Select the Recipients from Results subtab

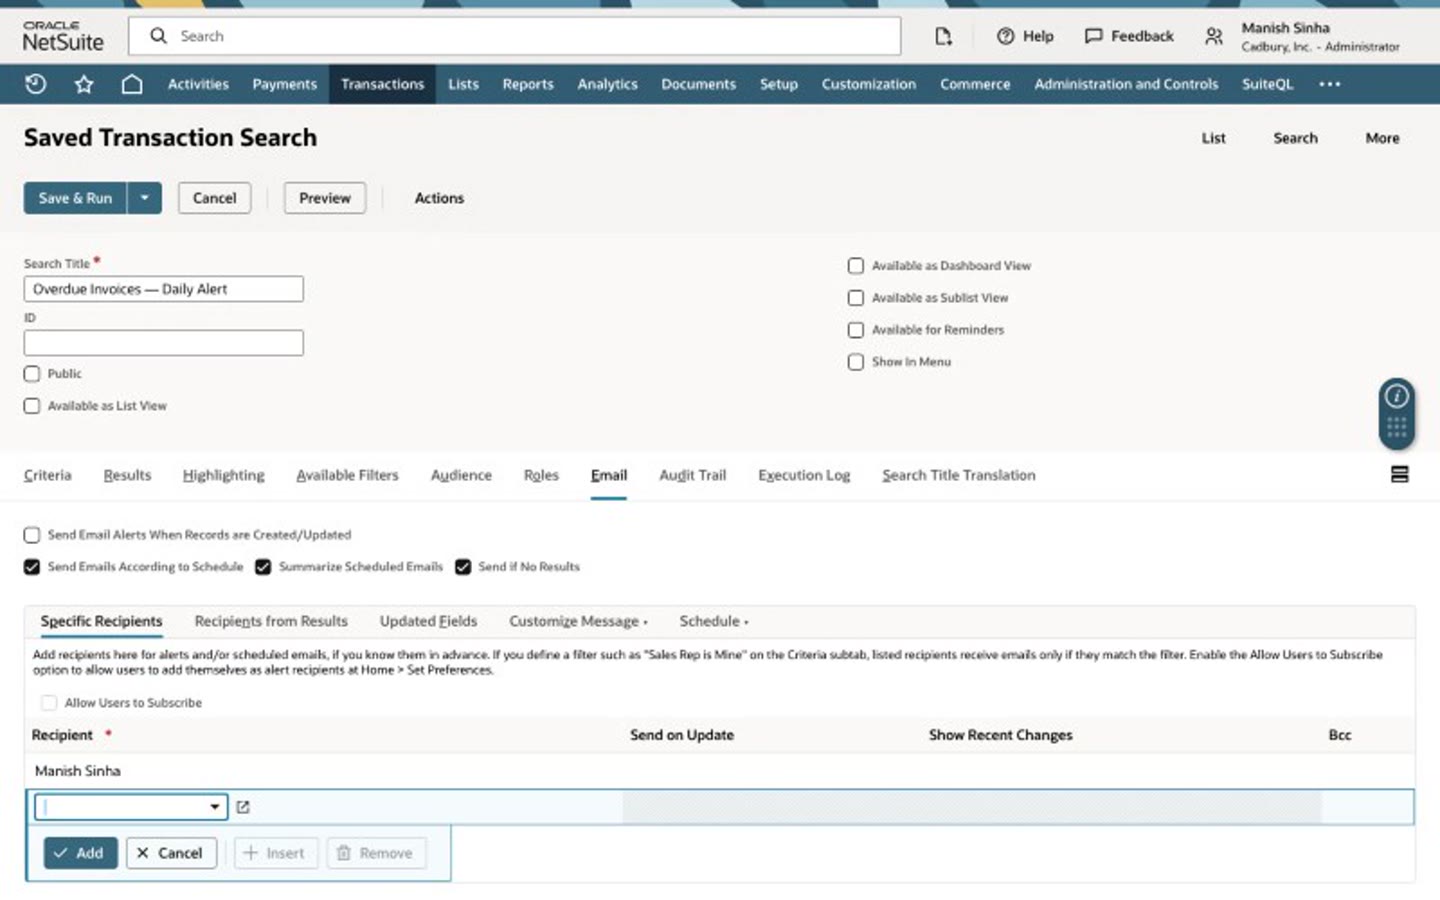271,621
